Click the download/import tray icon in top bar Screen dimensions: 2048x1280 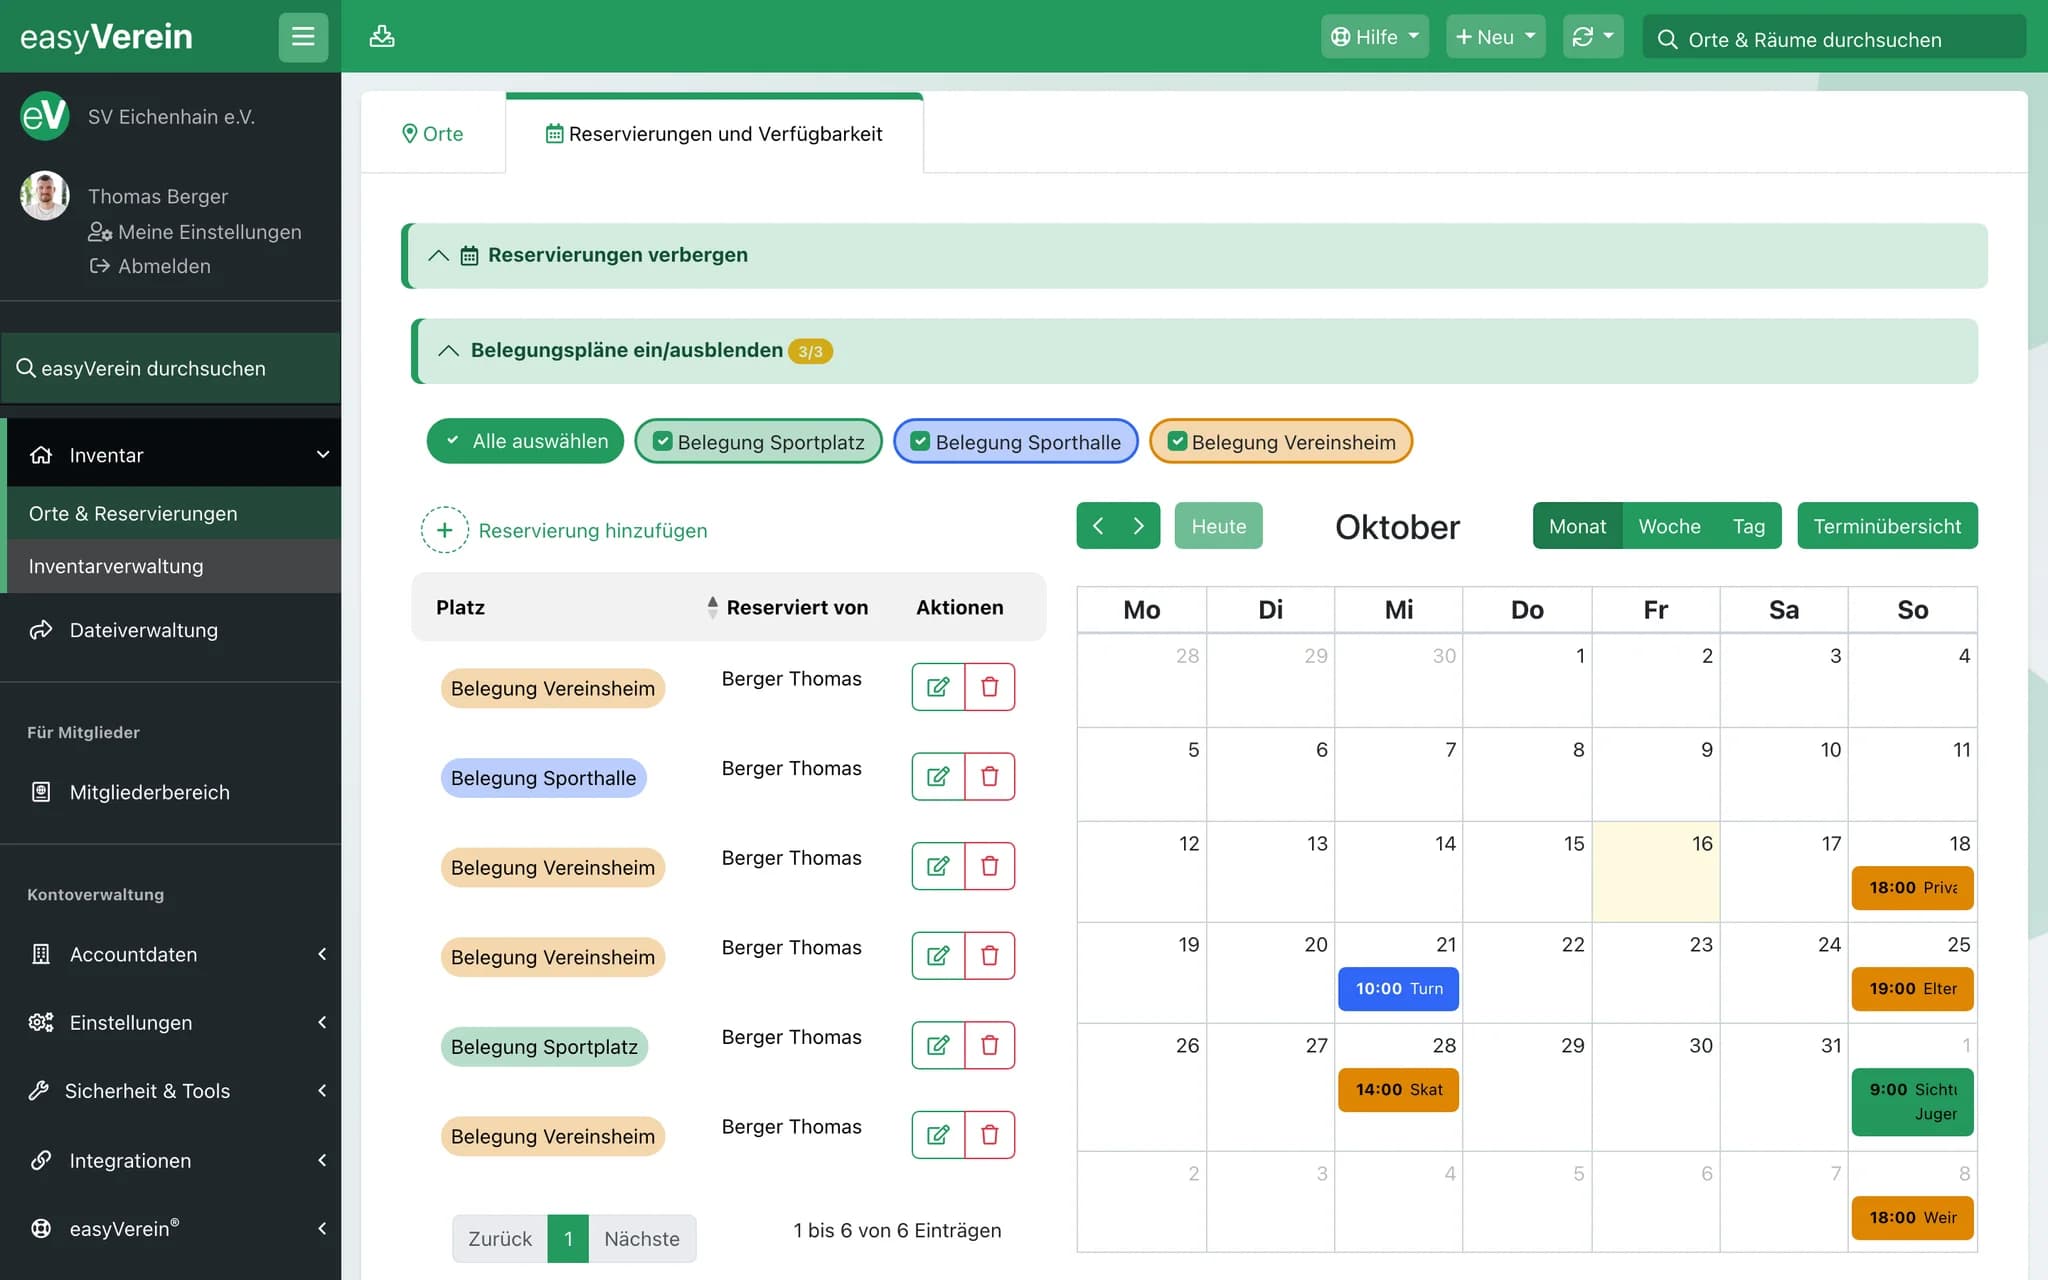click(382, 37)
